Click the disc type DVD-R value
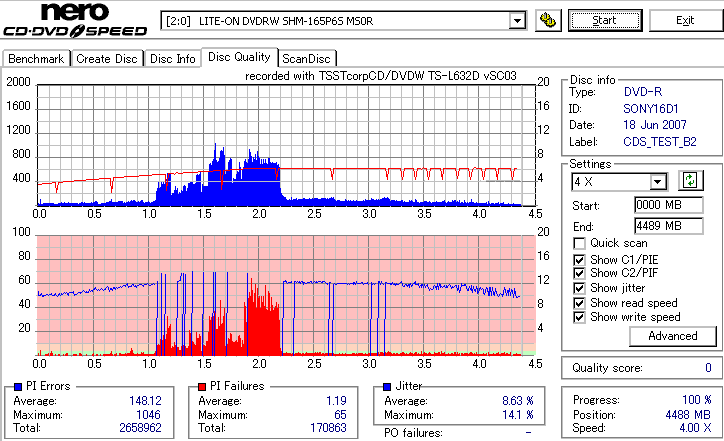 (x=643, y=92)
